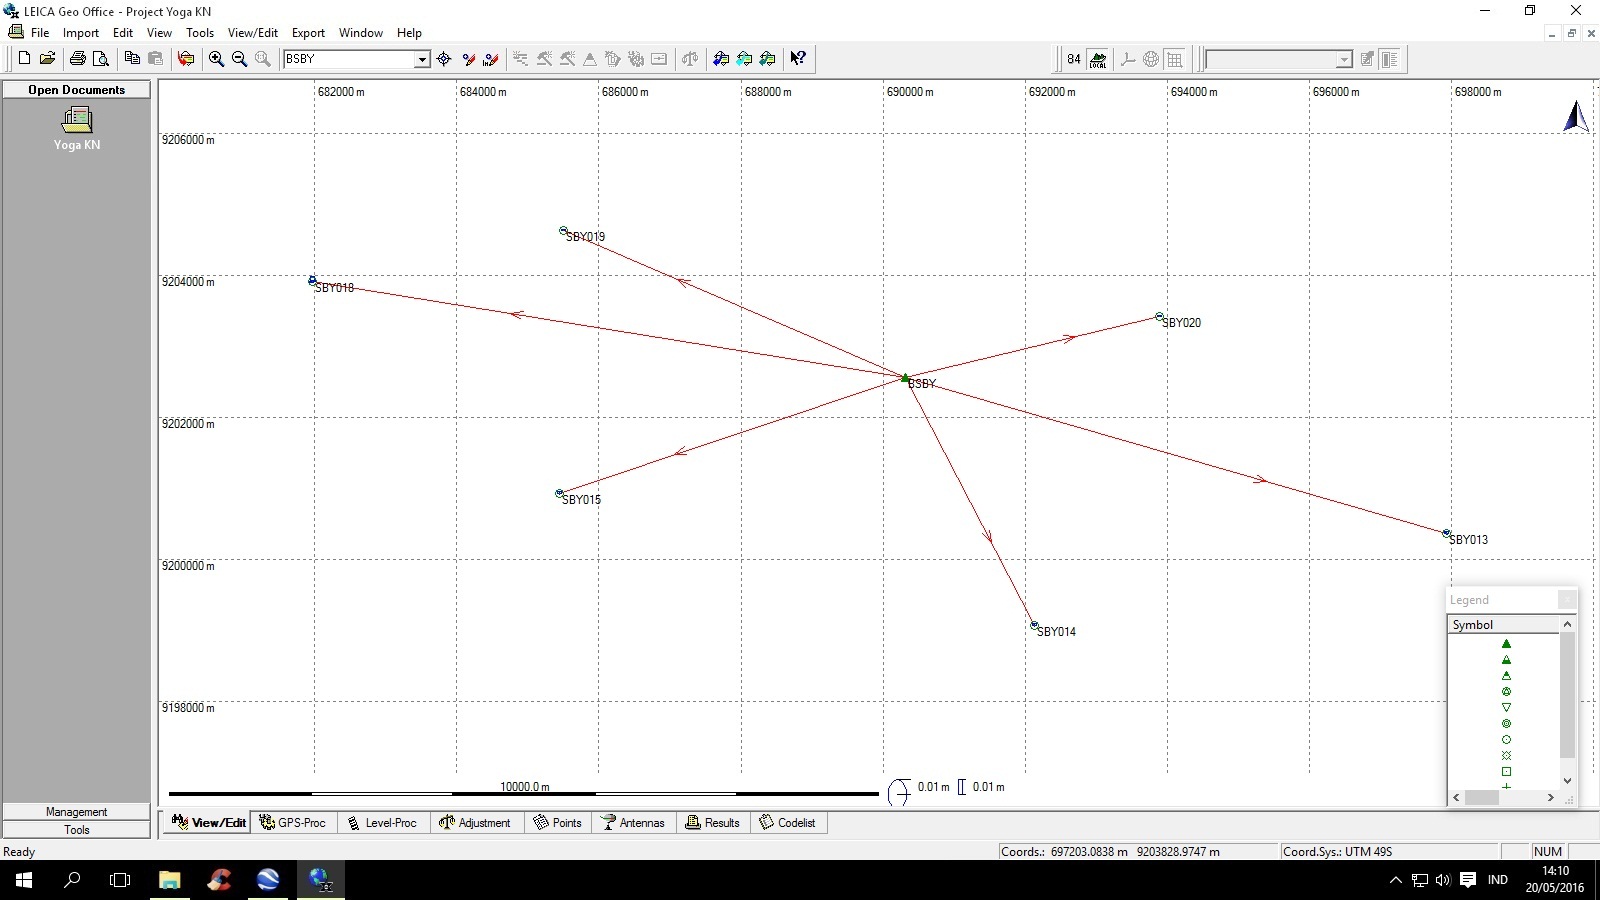Open the Management panel

coord(75,811)
